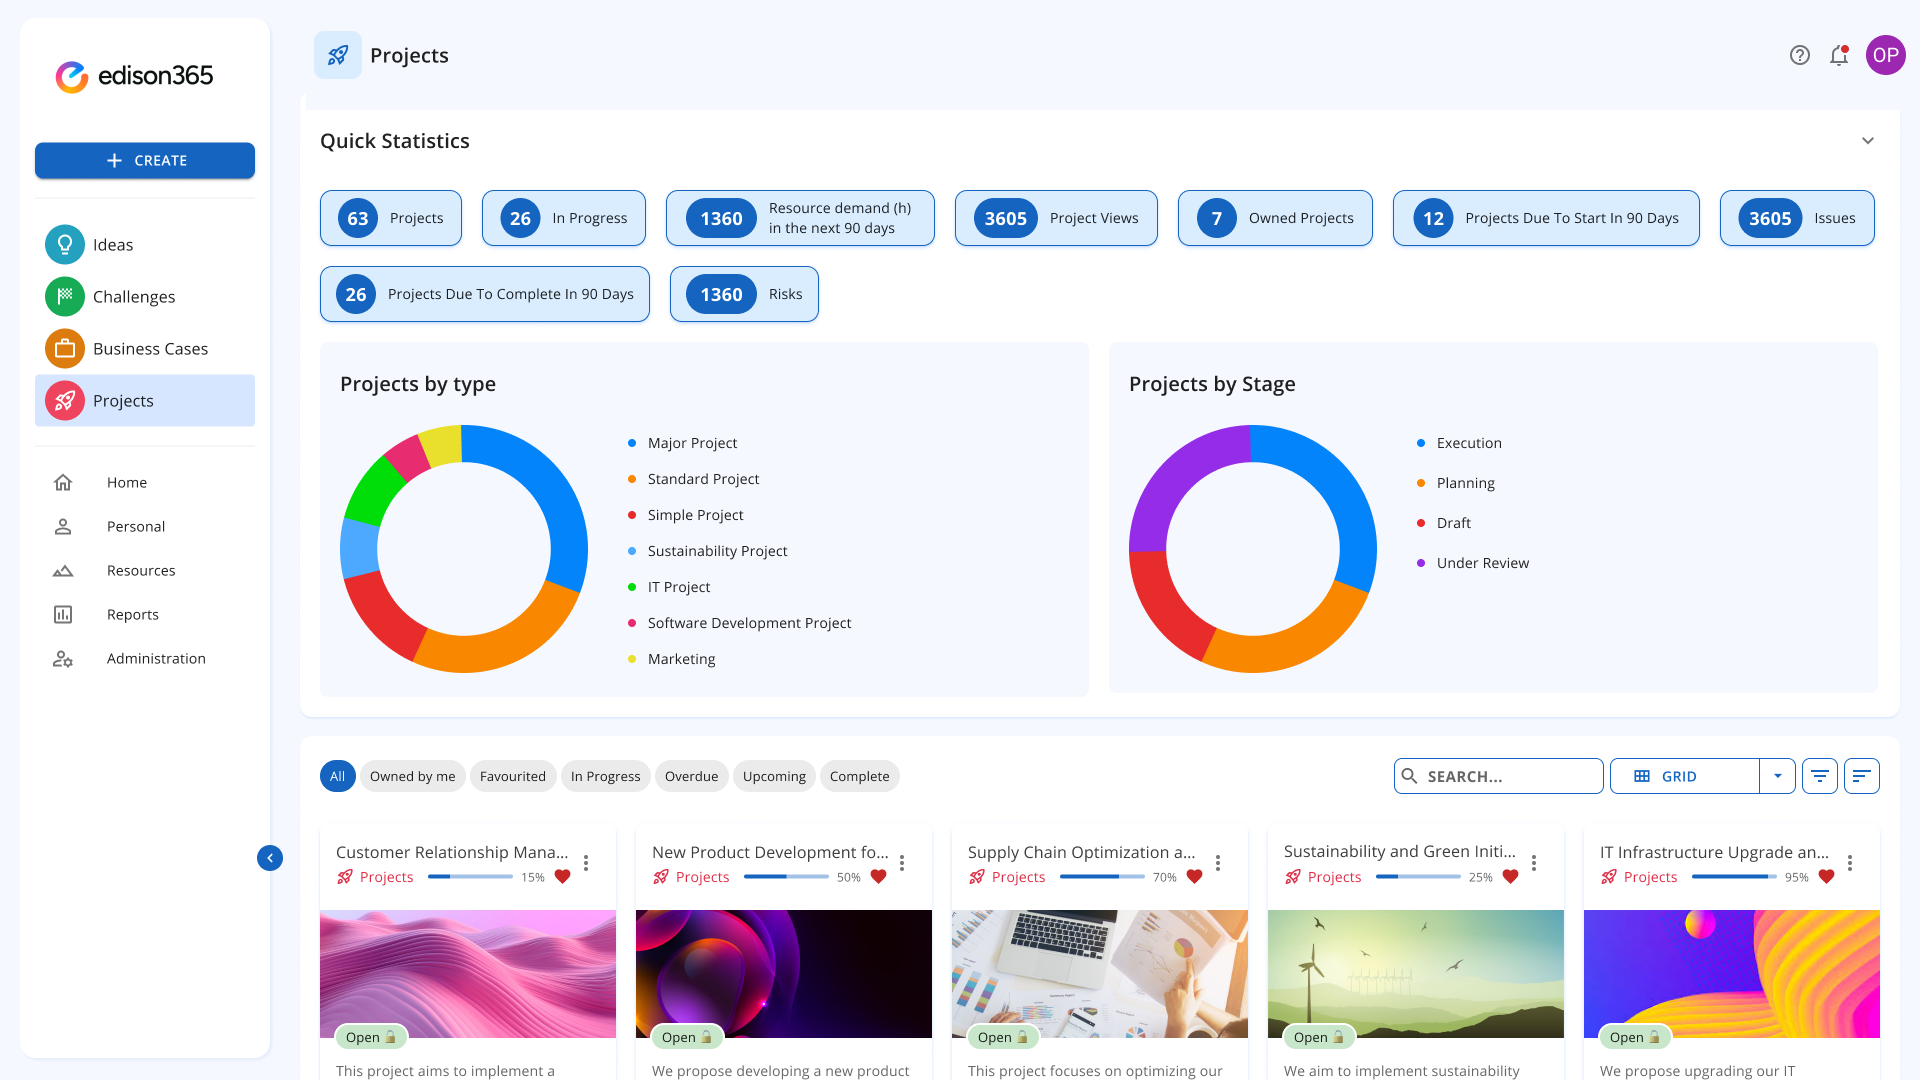Click the Challenges icon in sidebar
This screenshot has width=1920, height=1080.
click(63, 295)
